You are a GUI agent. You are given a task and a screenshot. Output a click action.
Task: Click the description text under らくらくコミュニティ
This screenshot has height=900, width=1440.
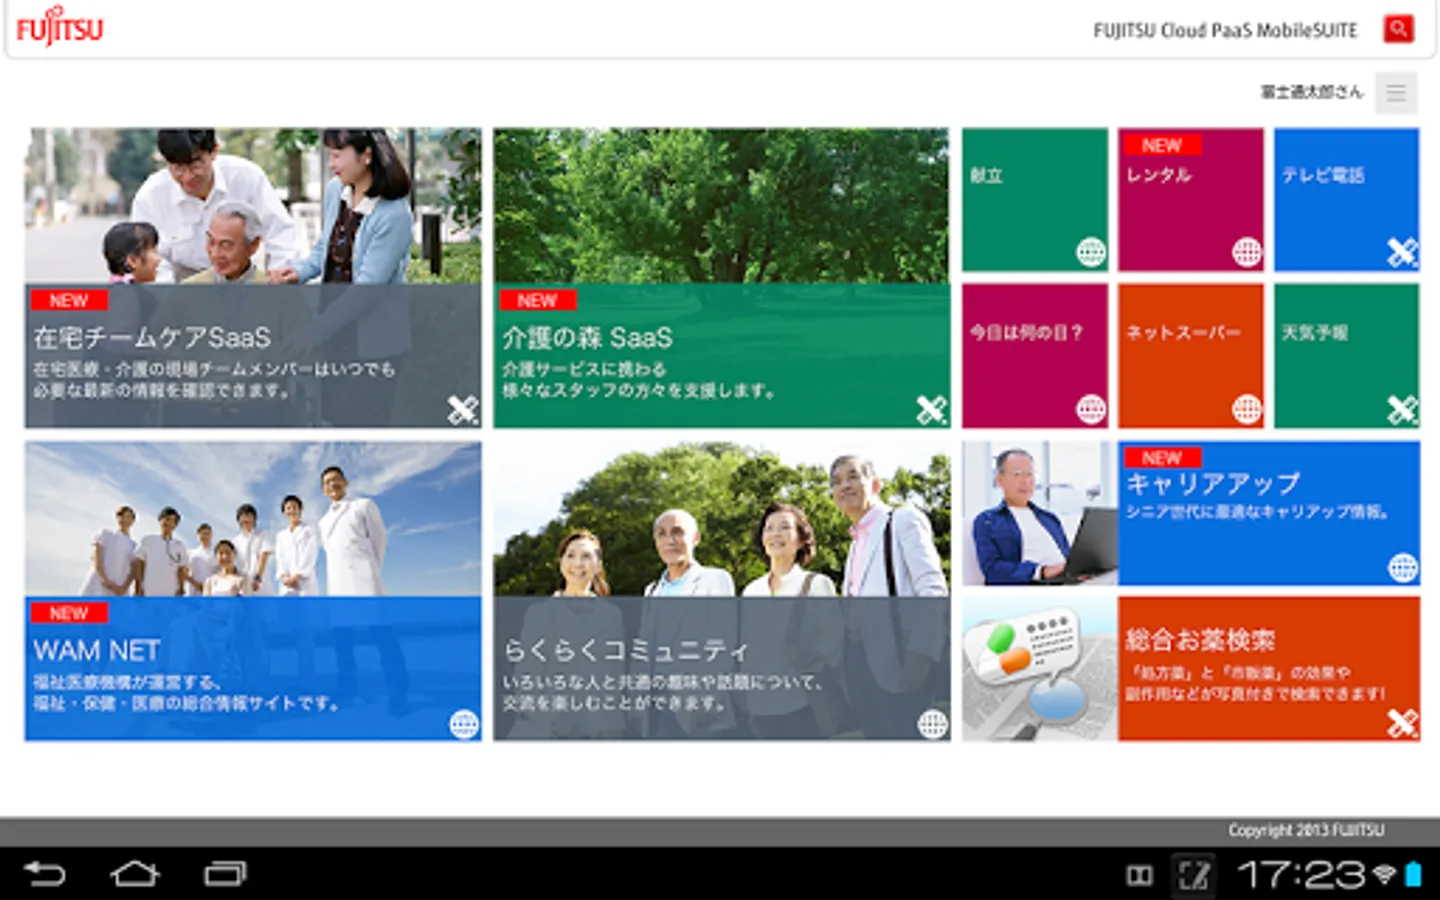[663, 693]
